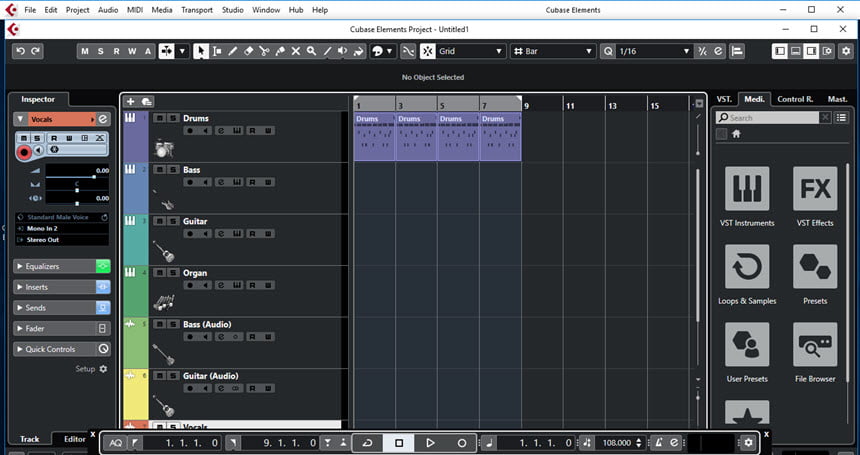Open the Grid Type Bar dropdown
860x455 pixels.
pyautogui.click(x=553, y=51)
